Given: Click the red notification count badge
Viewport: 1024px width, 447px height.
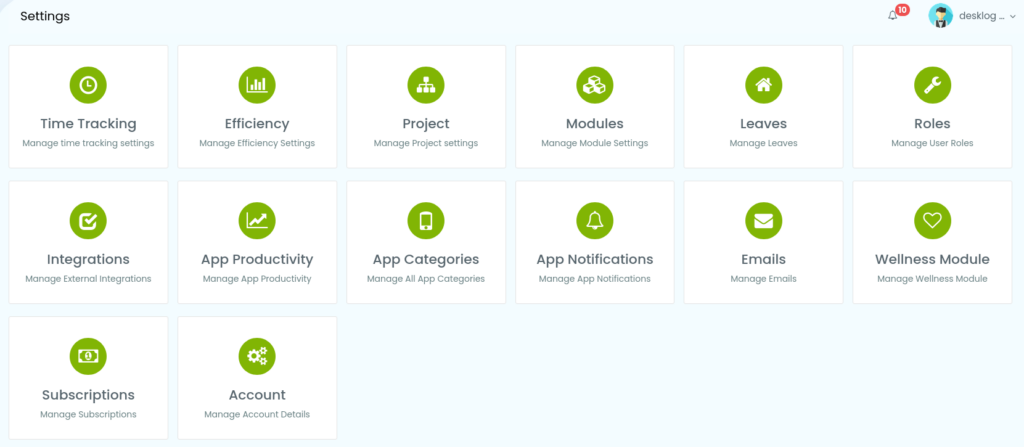Looking at the screenshot, I should (903, 10).
